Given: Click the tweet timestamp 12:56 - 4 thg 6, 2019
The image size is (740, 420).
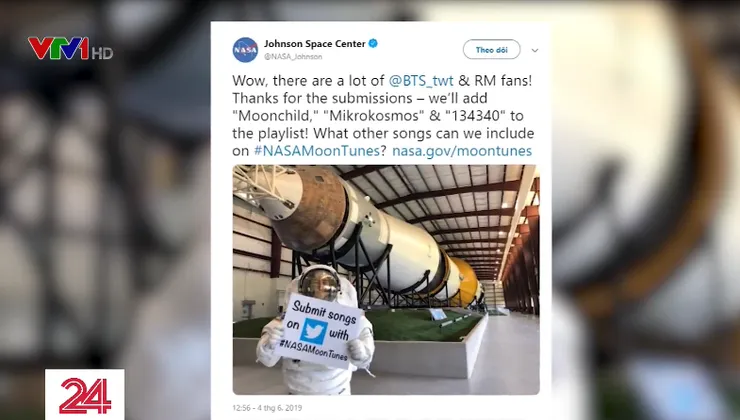Looking at the screenshot, I should (267, 408).
